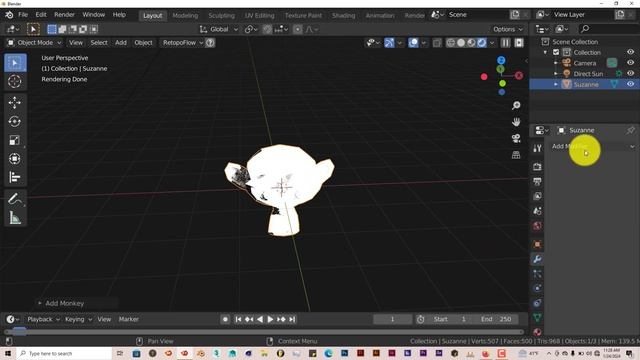Hide the Collection in outliner
640x360 pixels.
click(631, 52)
